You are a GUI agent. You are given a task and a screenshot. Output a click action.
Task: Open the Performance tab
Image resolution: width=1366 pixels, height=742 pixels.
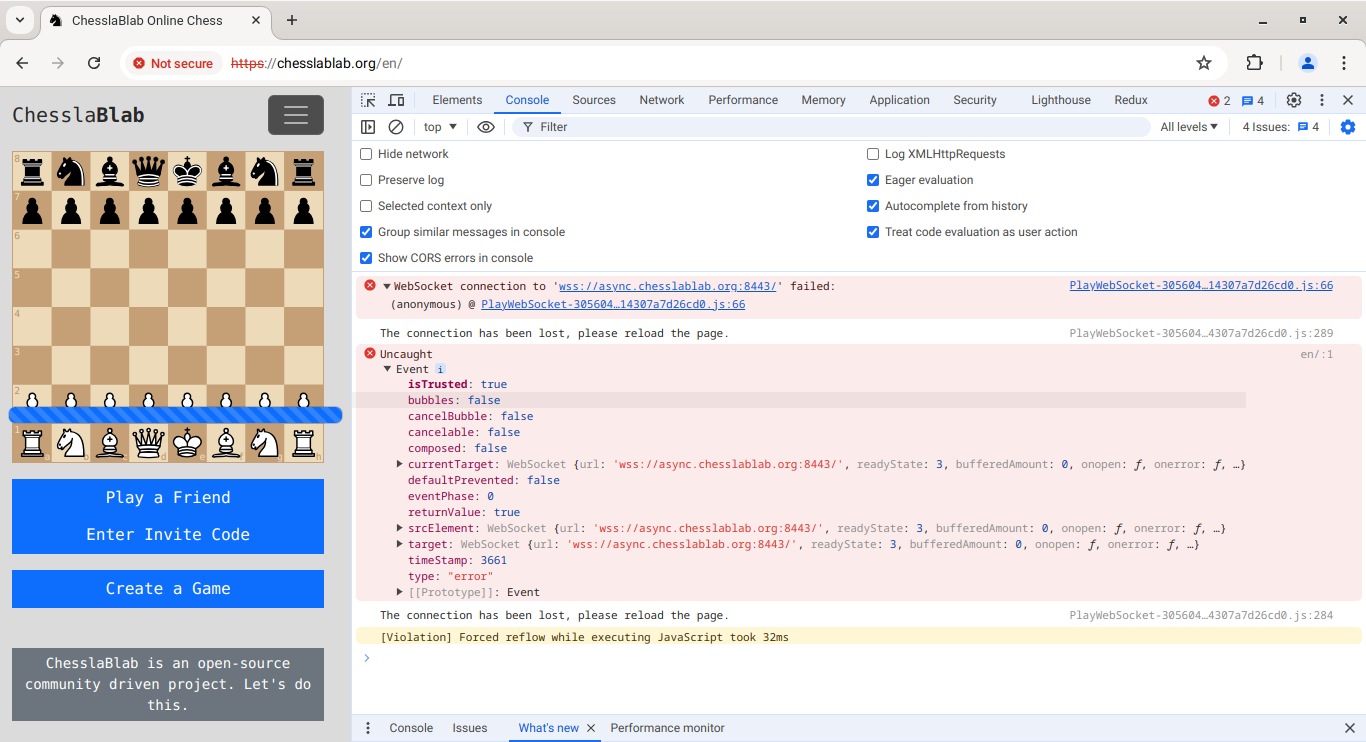click(x=743, y=100)
